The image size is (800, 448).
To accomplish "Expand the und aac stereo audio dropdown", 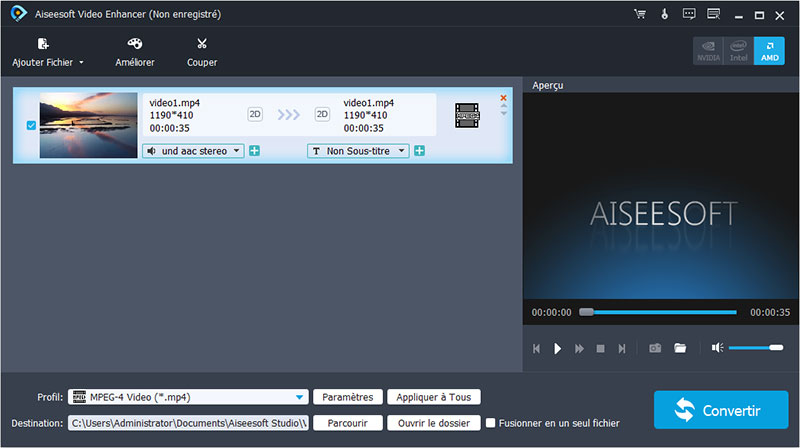I will tap(193, 151).
